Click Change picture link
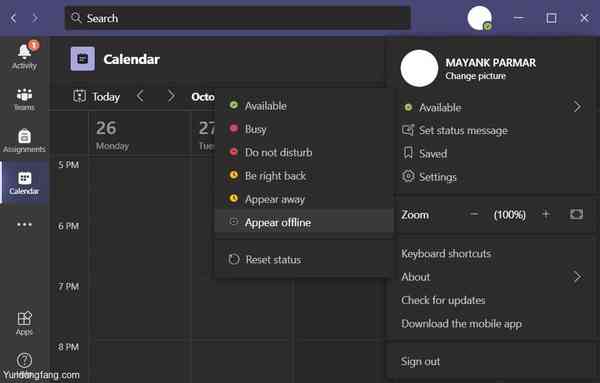 [475, 76]
